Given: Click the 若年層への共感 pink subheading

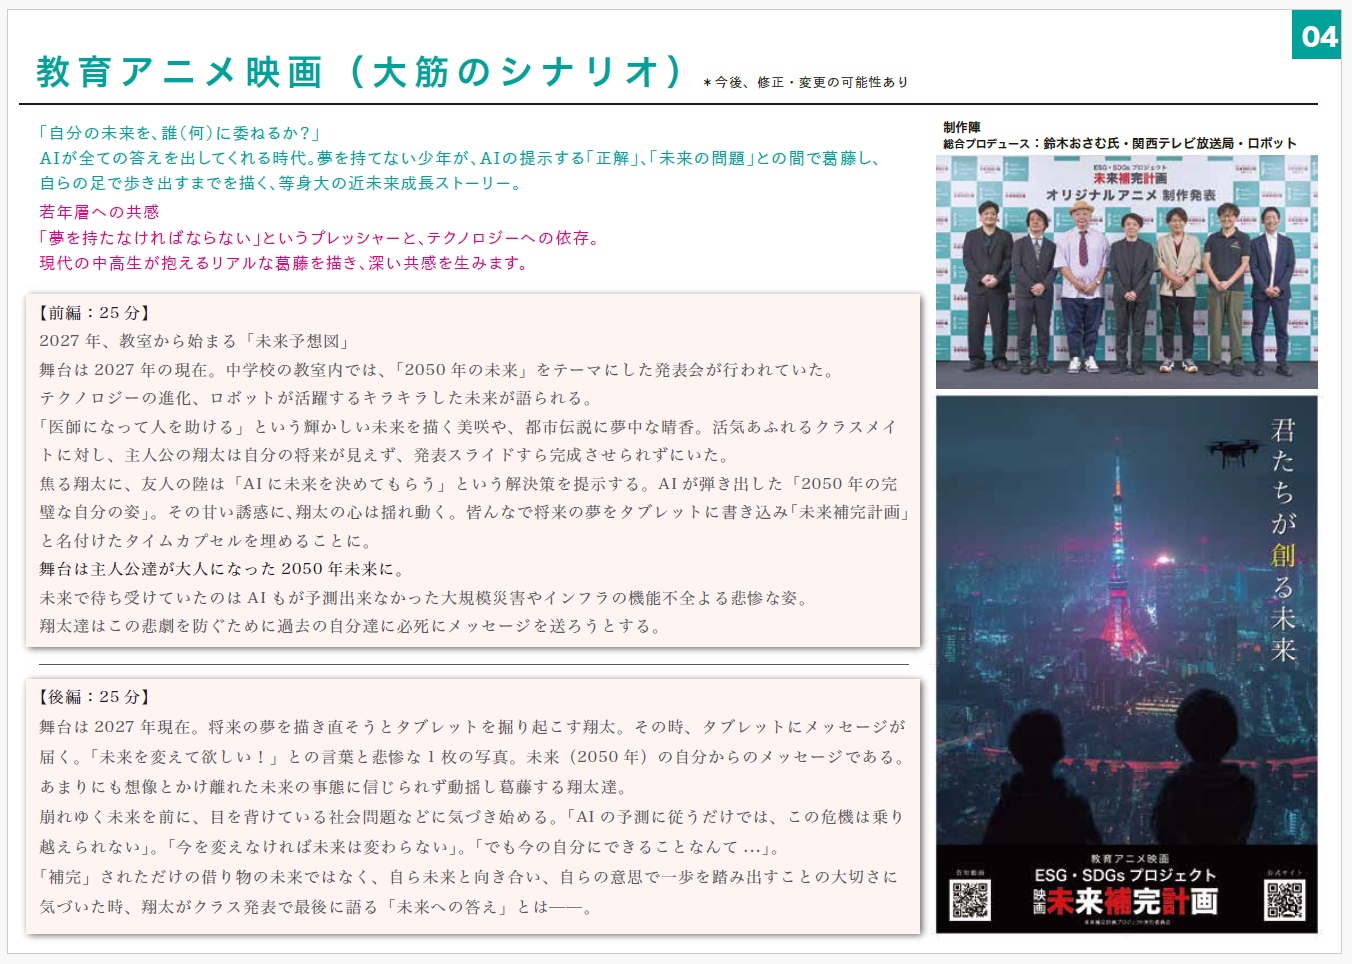Looking at the screenshot, I should click(99, 212).
